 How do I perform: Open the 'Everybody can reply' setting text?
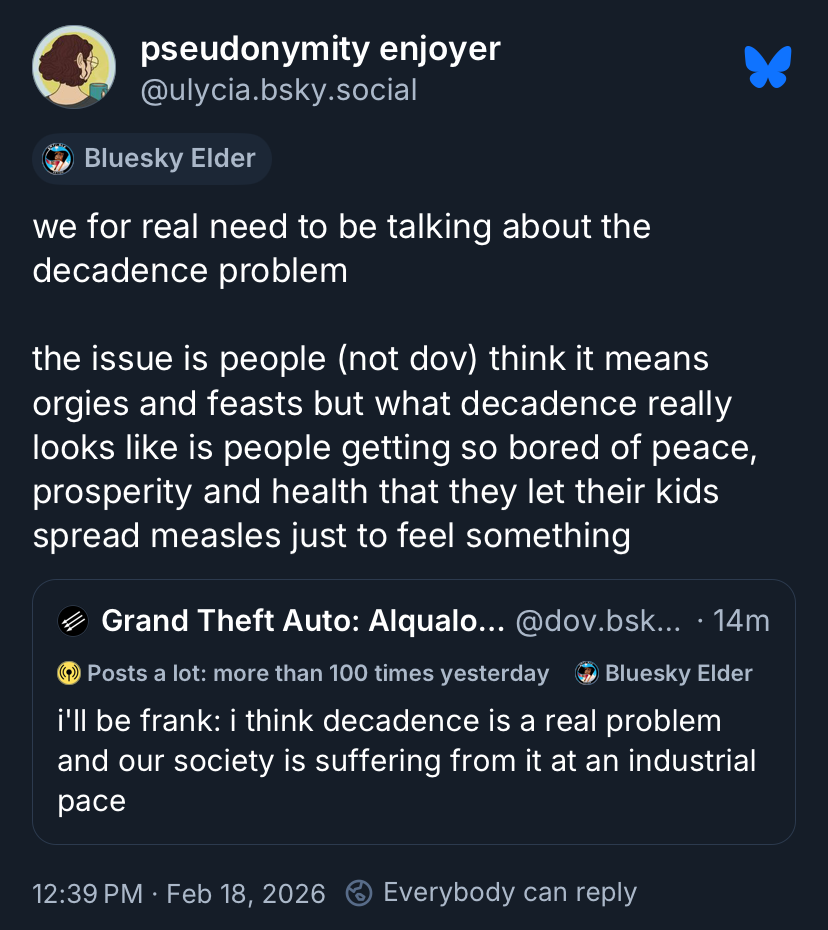pyautogui.click(x=509, y=892)
